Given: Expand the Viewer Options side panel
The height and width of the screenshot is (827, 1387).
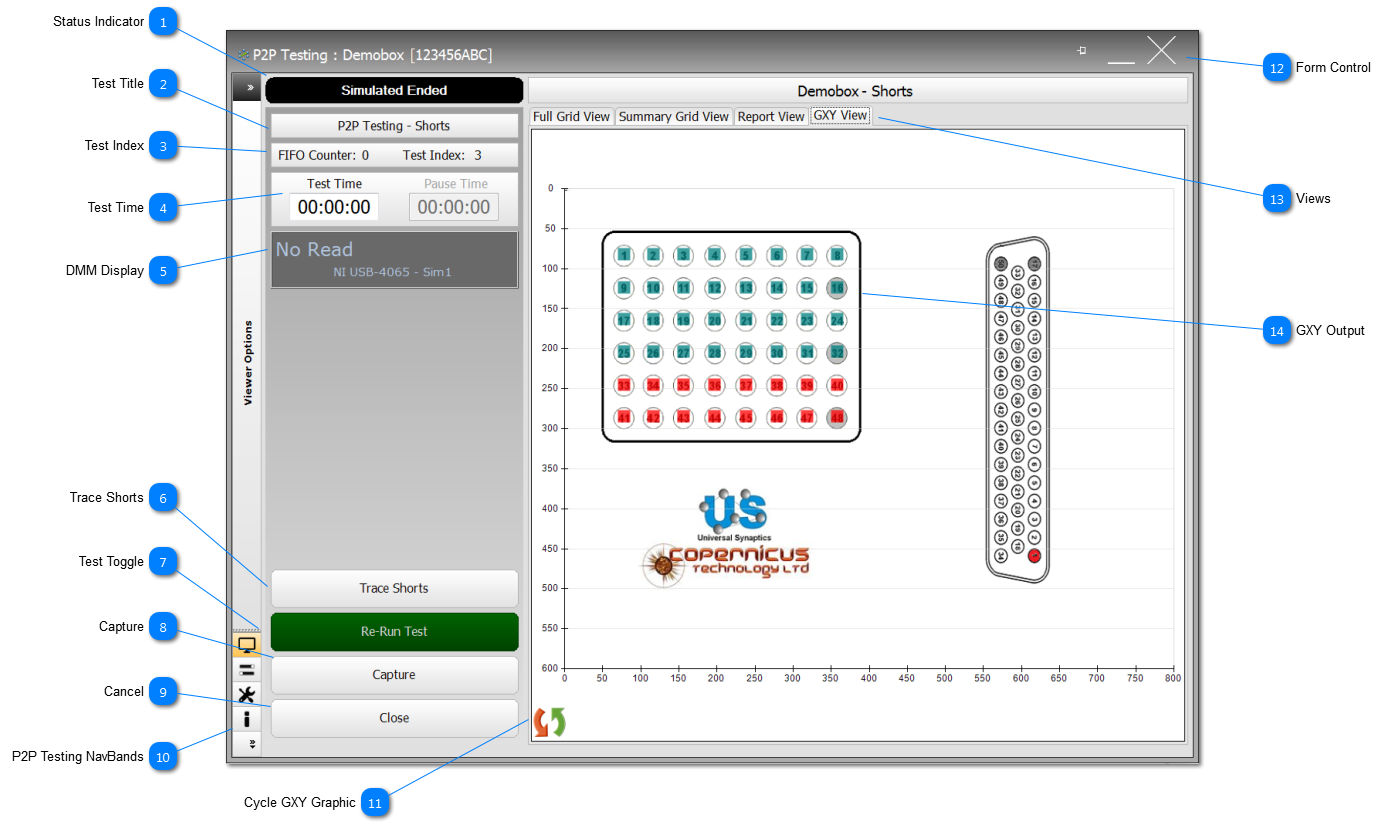Looking at the screenshot, I should pyautogui.click(x=248, y=88).
